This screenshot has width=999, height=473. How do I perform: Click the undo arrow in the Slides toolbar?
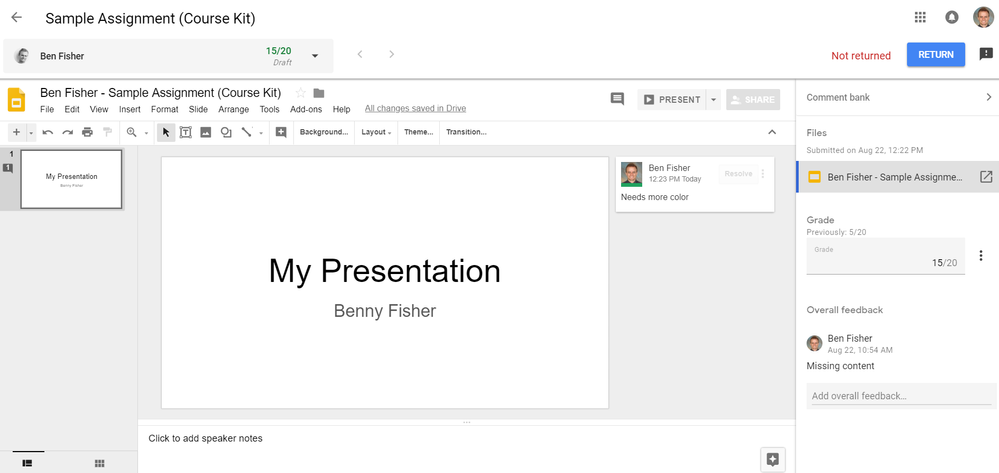tap(47, 132)
